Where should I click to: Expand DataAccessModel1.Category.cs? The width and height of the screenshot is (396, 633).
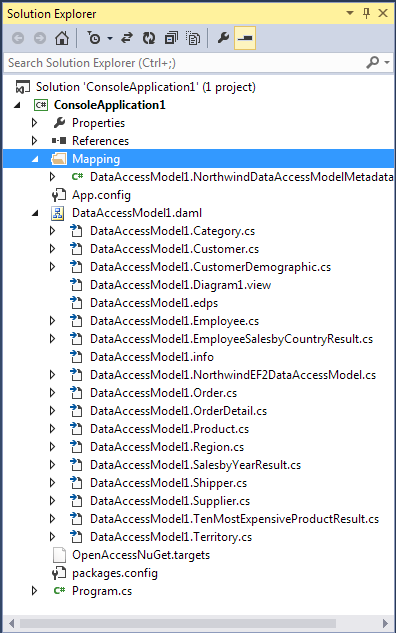[52, 231]
